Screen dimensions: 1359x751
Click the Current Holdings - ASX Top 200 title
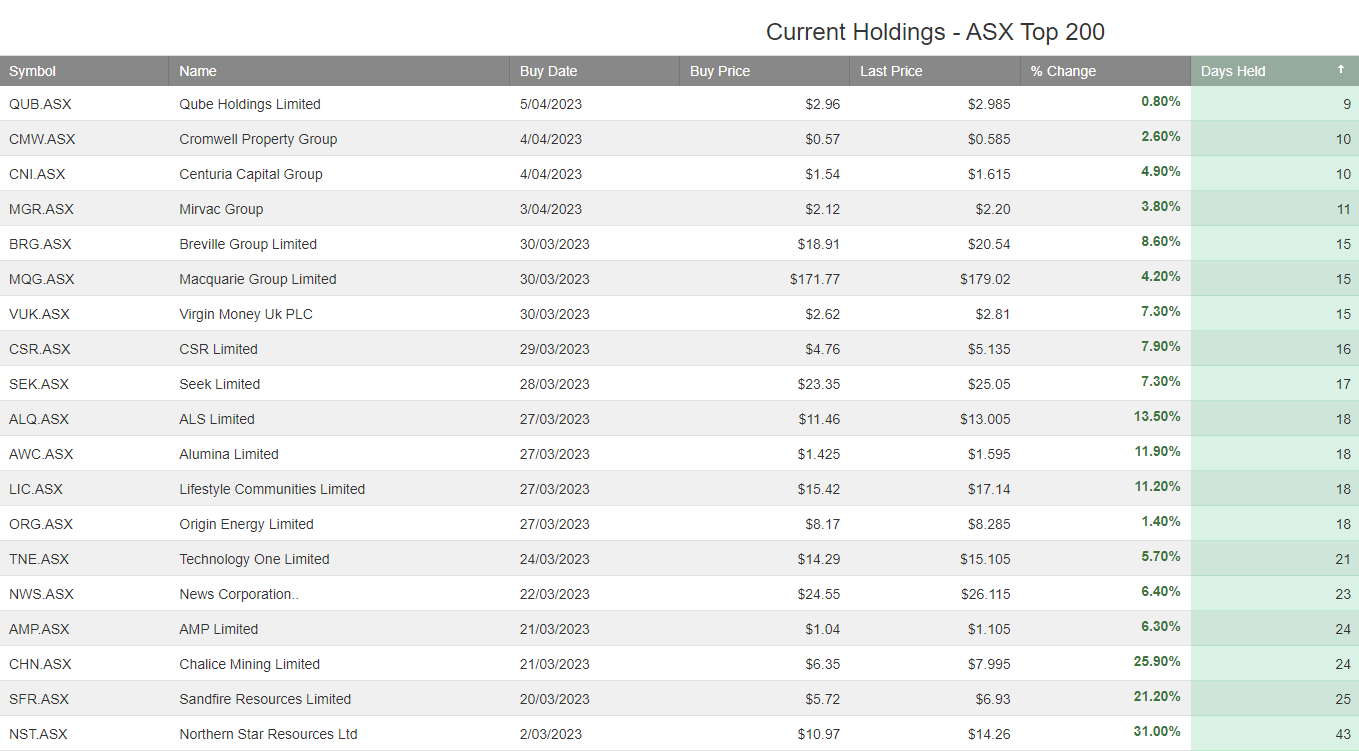pos(935,31)
